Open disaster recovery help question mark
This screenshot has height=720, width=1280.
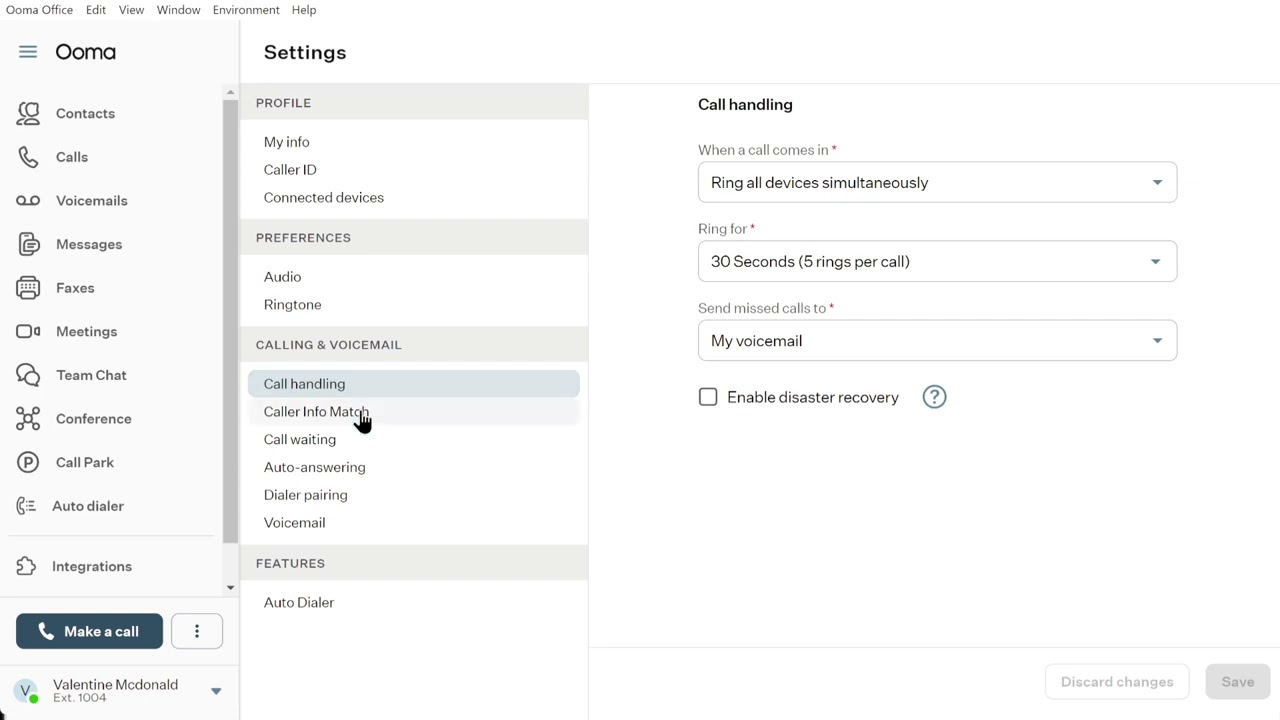(934, 397)
